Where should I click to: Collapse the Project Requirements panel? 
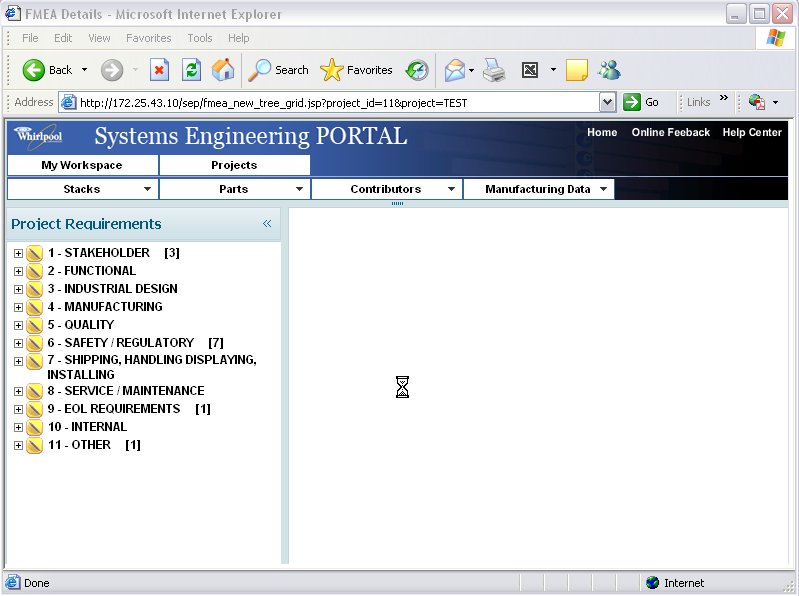[x=267, y=224]
